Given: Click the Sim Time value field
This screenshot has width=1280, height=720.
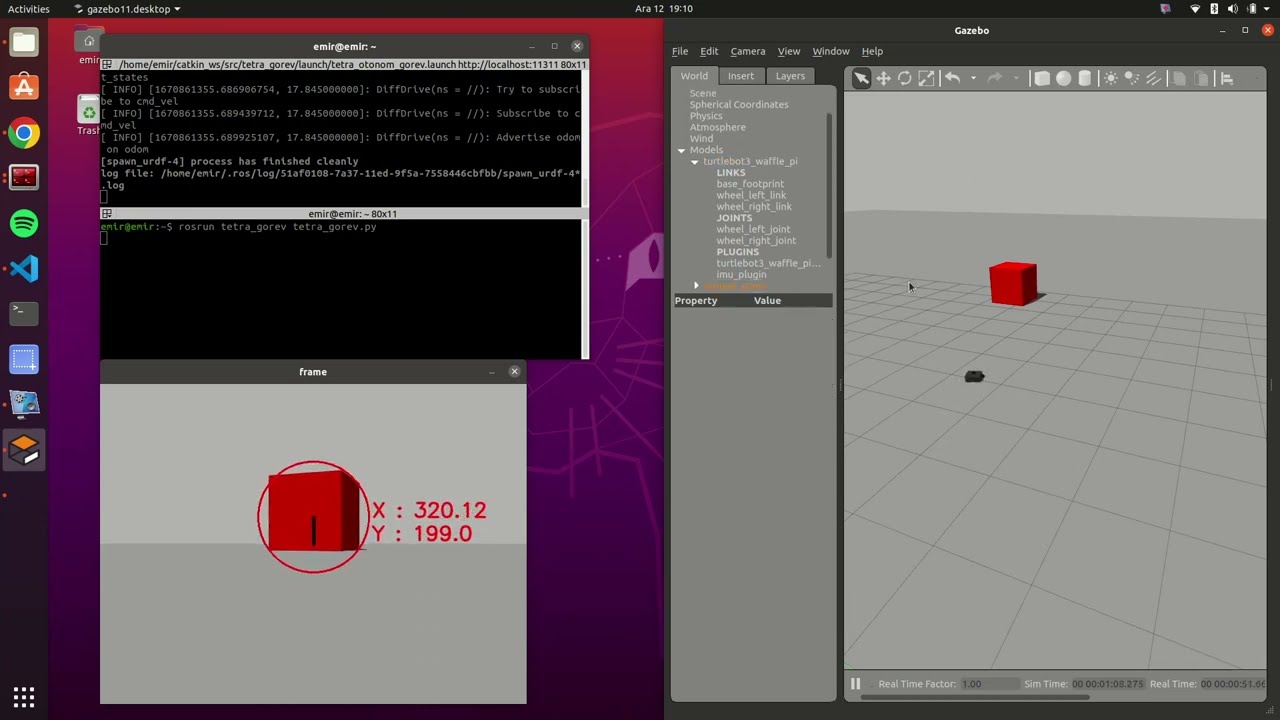Looking at the screenshot, I should (x=1108, y=684).
